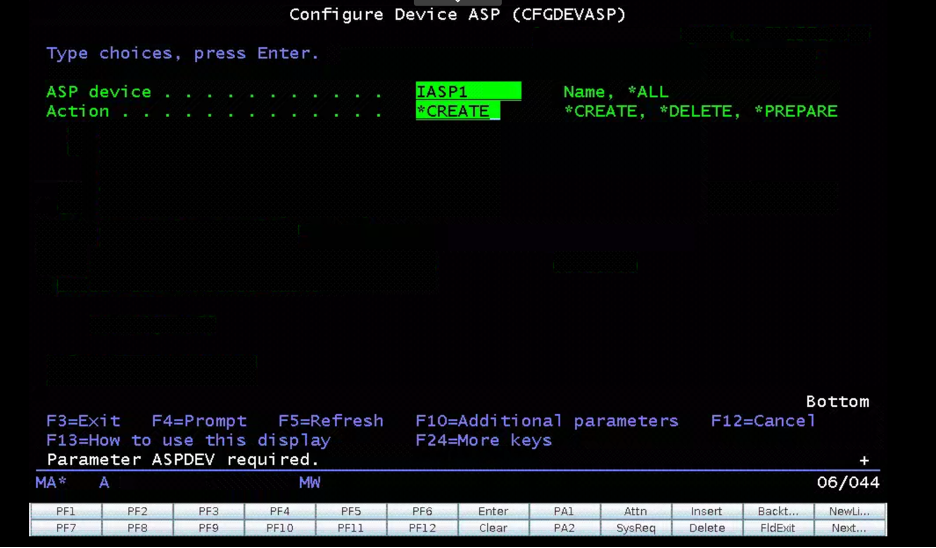Click the Enter keypad button
This screenshot has height=548, width=936.
[493, 511]
